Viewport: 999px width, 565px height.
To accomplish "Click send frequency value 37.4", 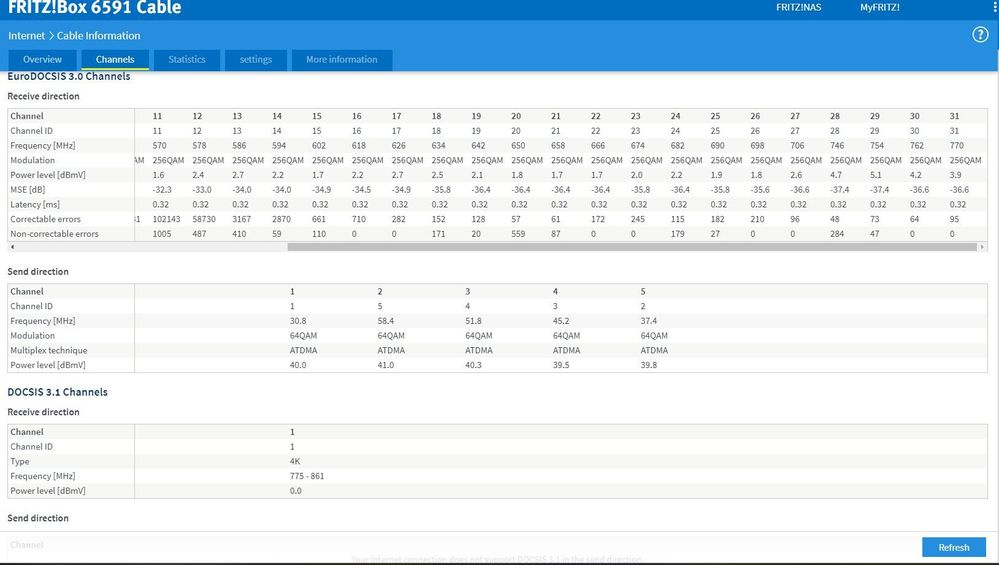I will point(649,321).
